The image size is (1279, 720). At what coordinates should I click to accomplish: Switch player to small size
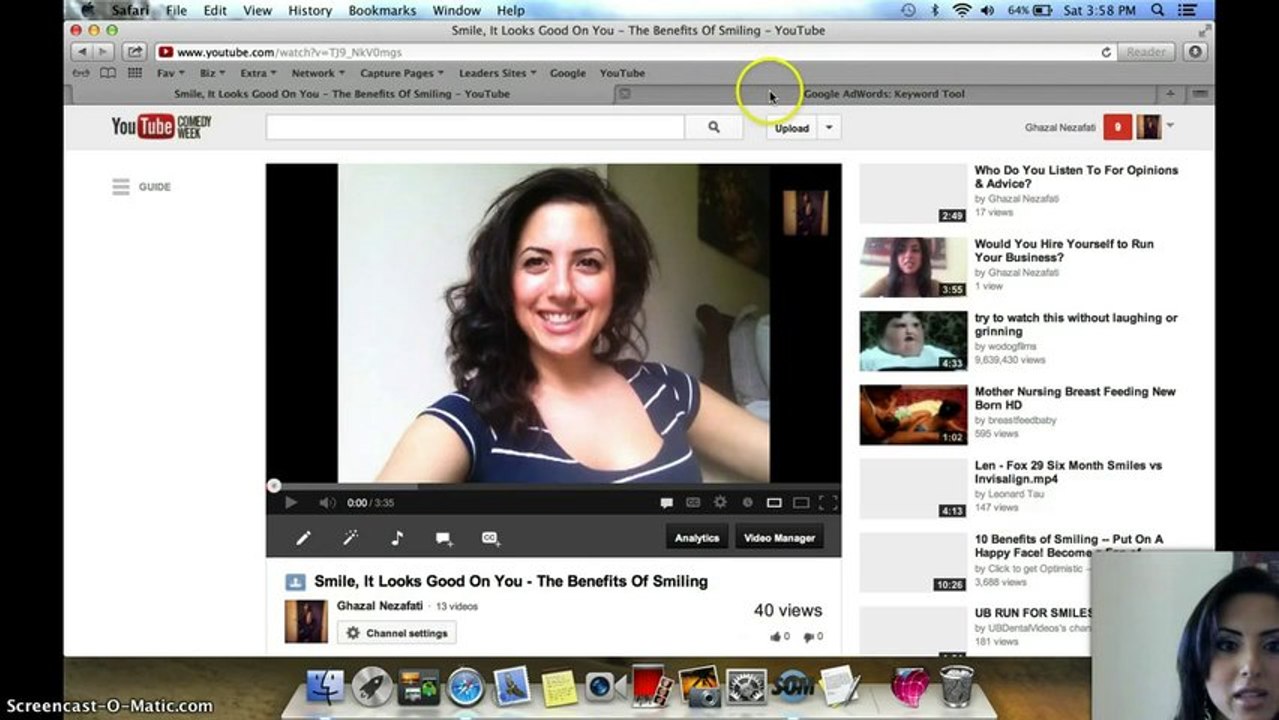point(774,503)
